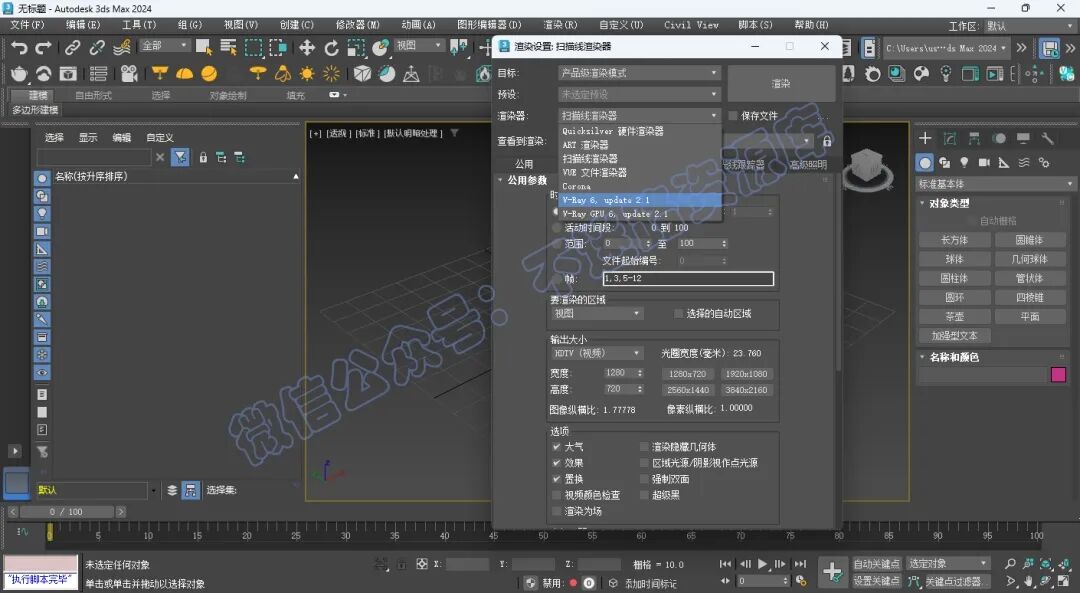
Task: Select Shapes category icon
Action: point(945,163)
